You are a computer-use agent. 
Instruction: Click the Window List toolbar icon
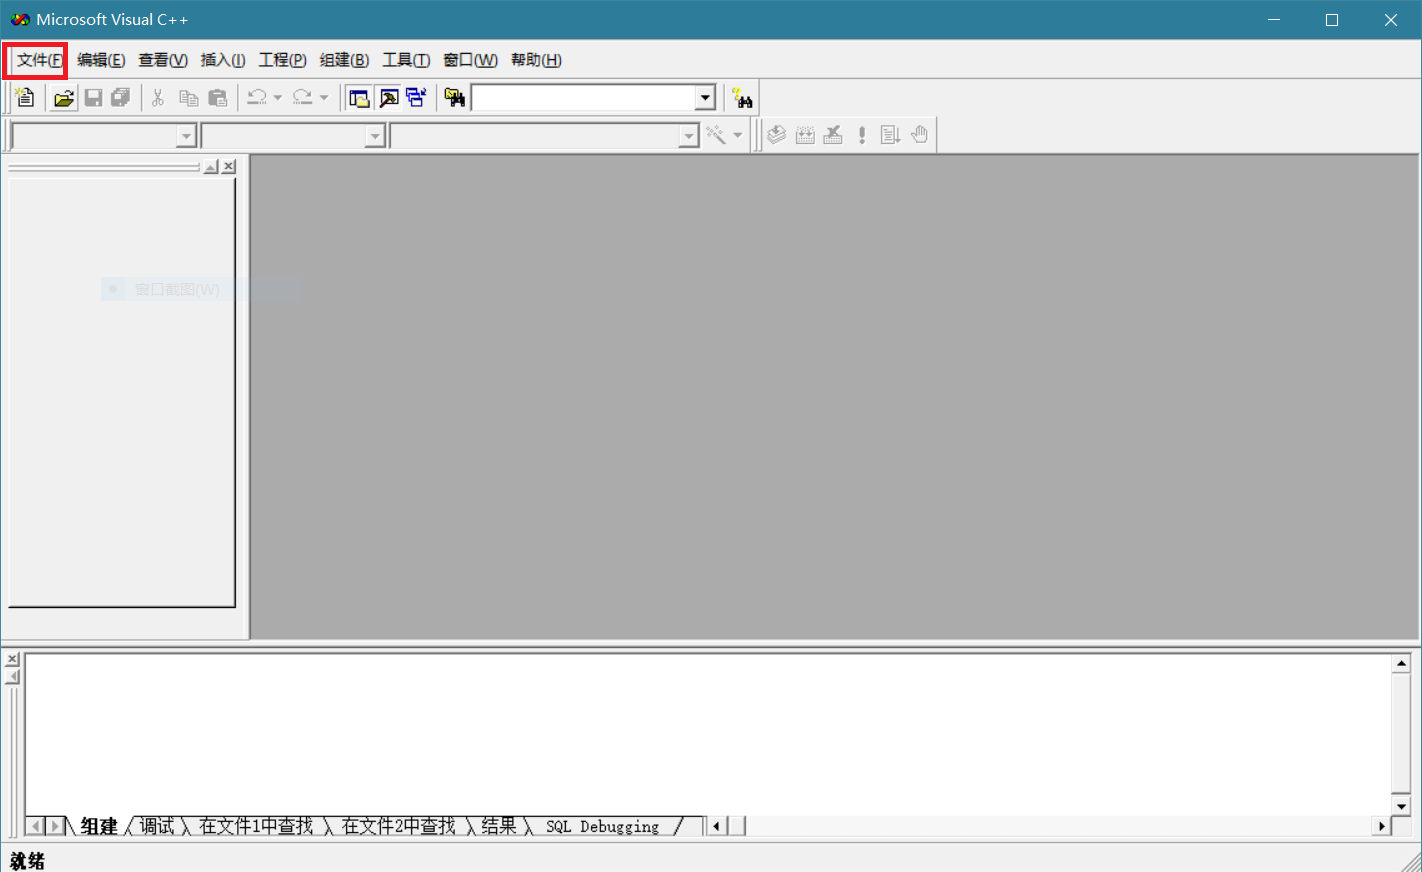(x=416, y=97)
